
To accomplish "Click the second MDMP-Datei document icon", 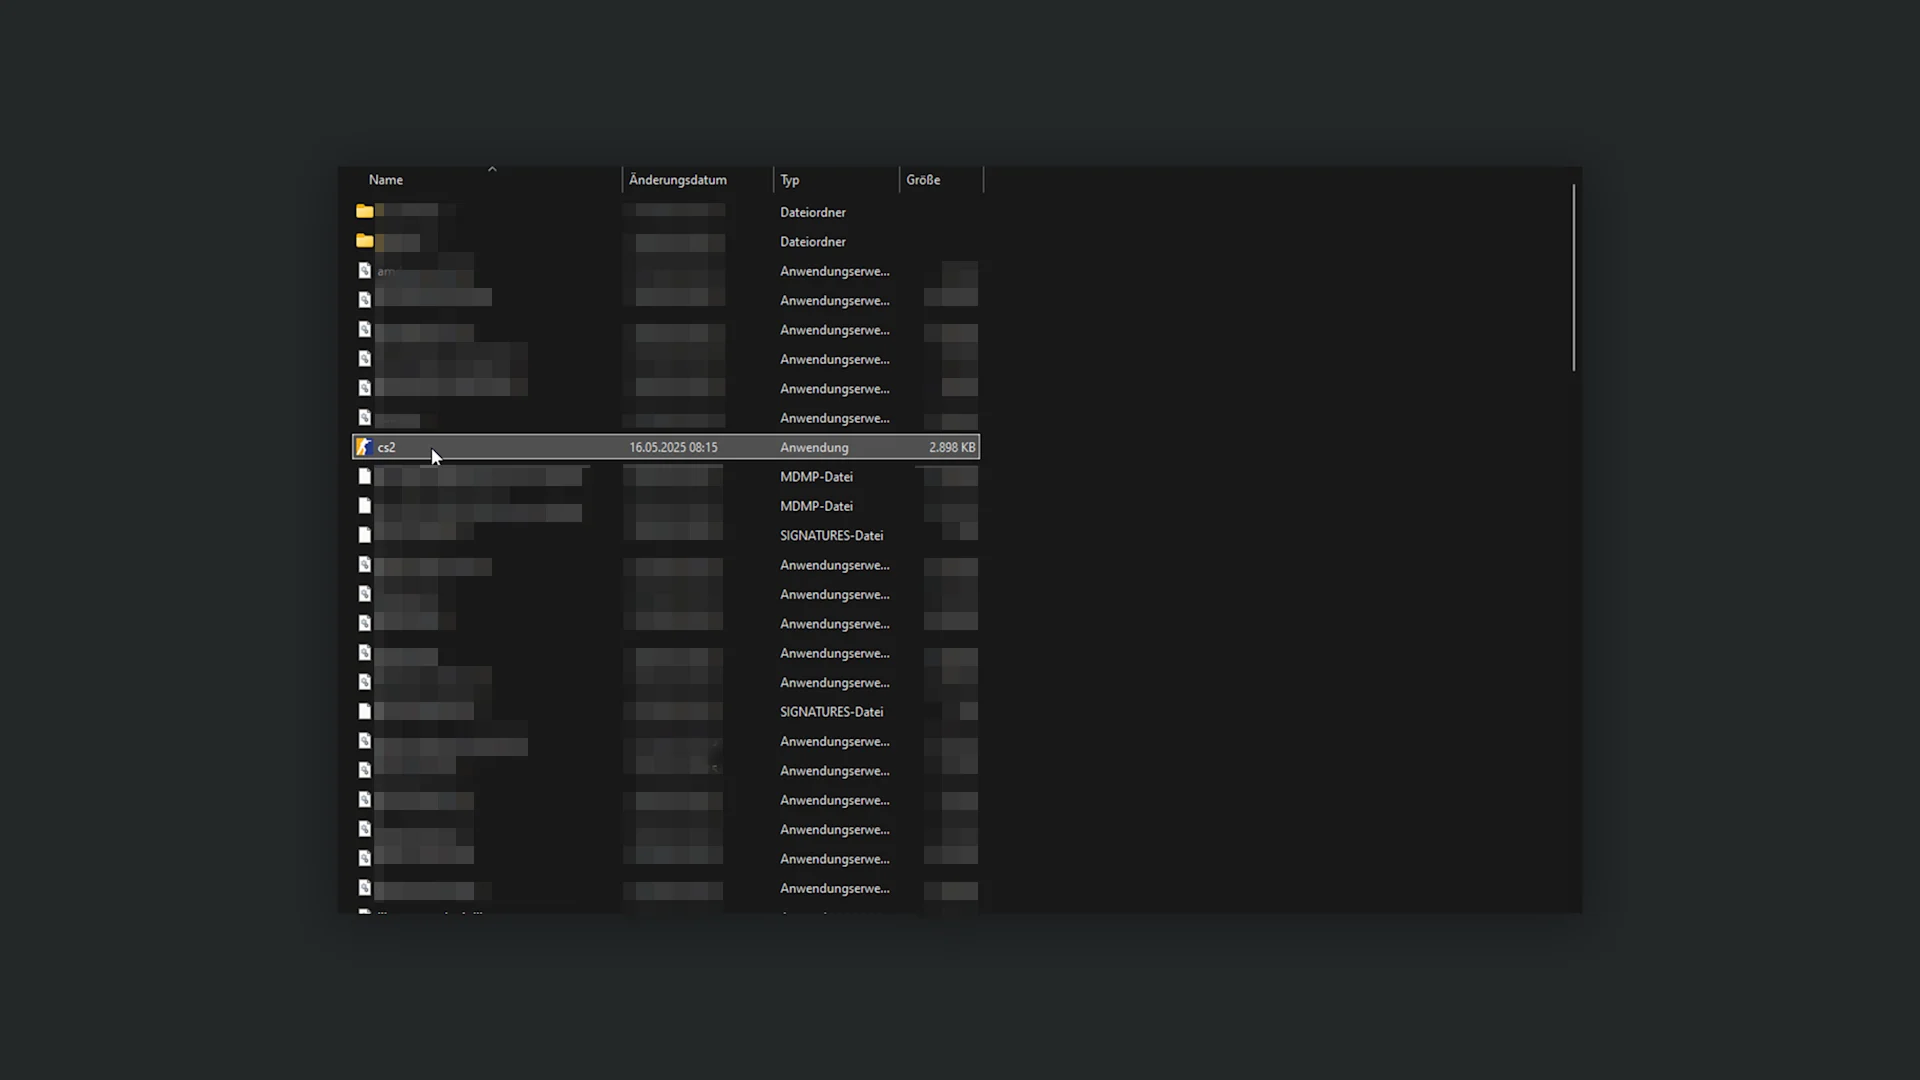I will 365,505.
